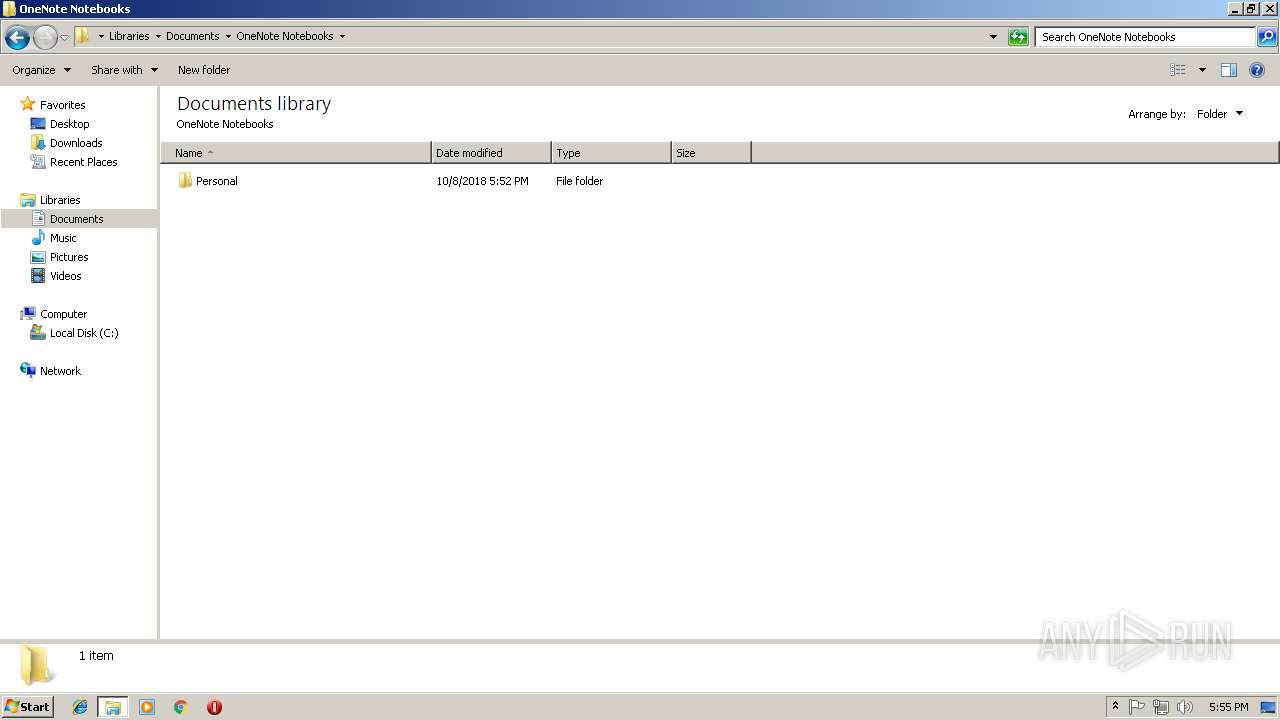Click the folder icon in address bar
Viewport: 1280px width, 720px height.
click(x=83, y=36)
